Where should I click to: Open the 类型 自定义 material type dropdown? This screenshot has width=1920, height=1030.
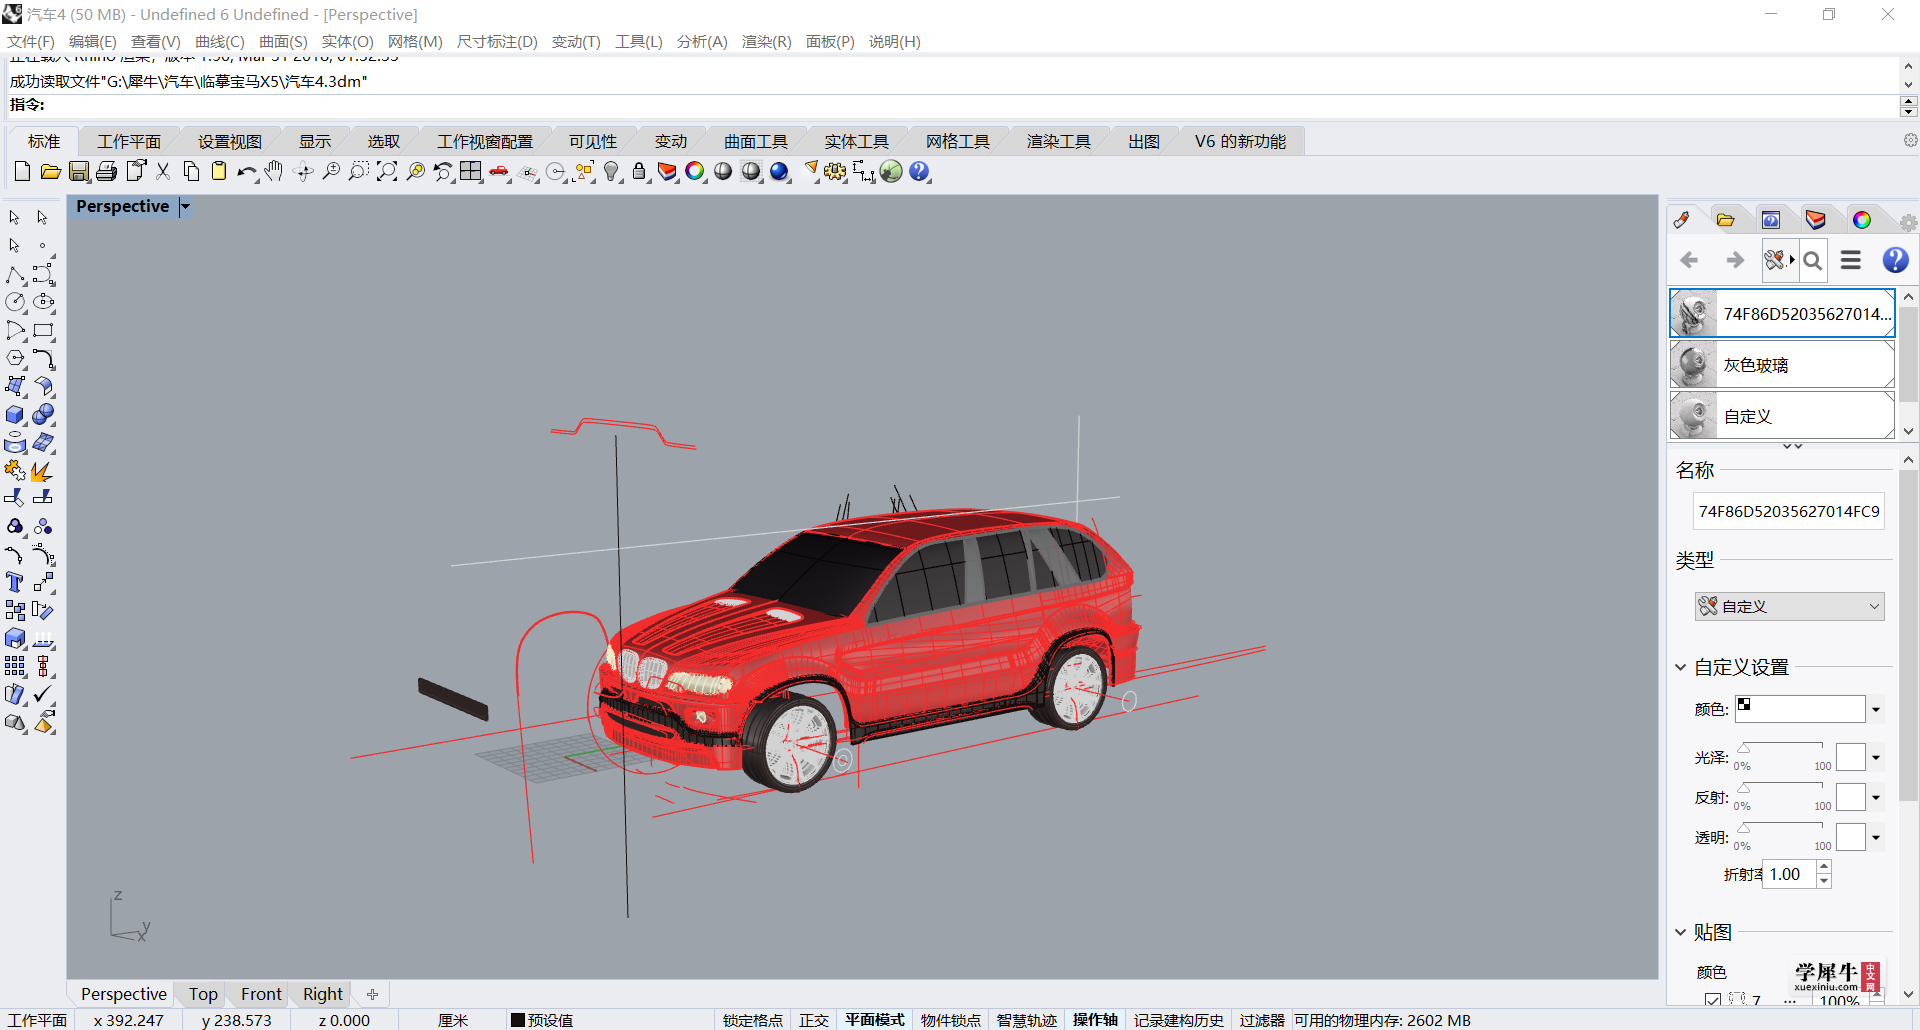(1789, 606)
